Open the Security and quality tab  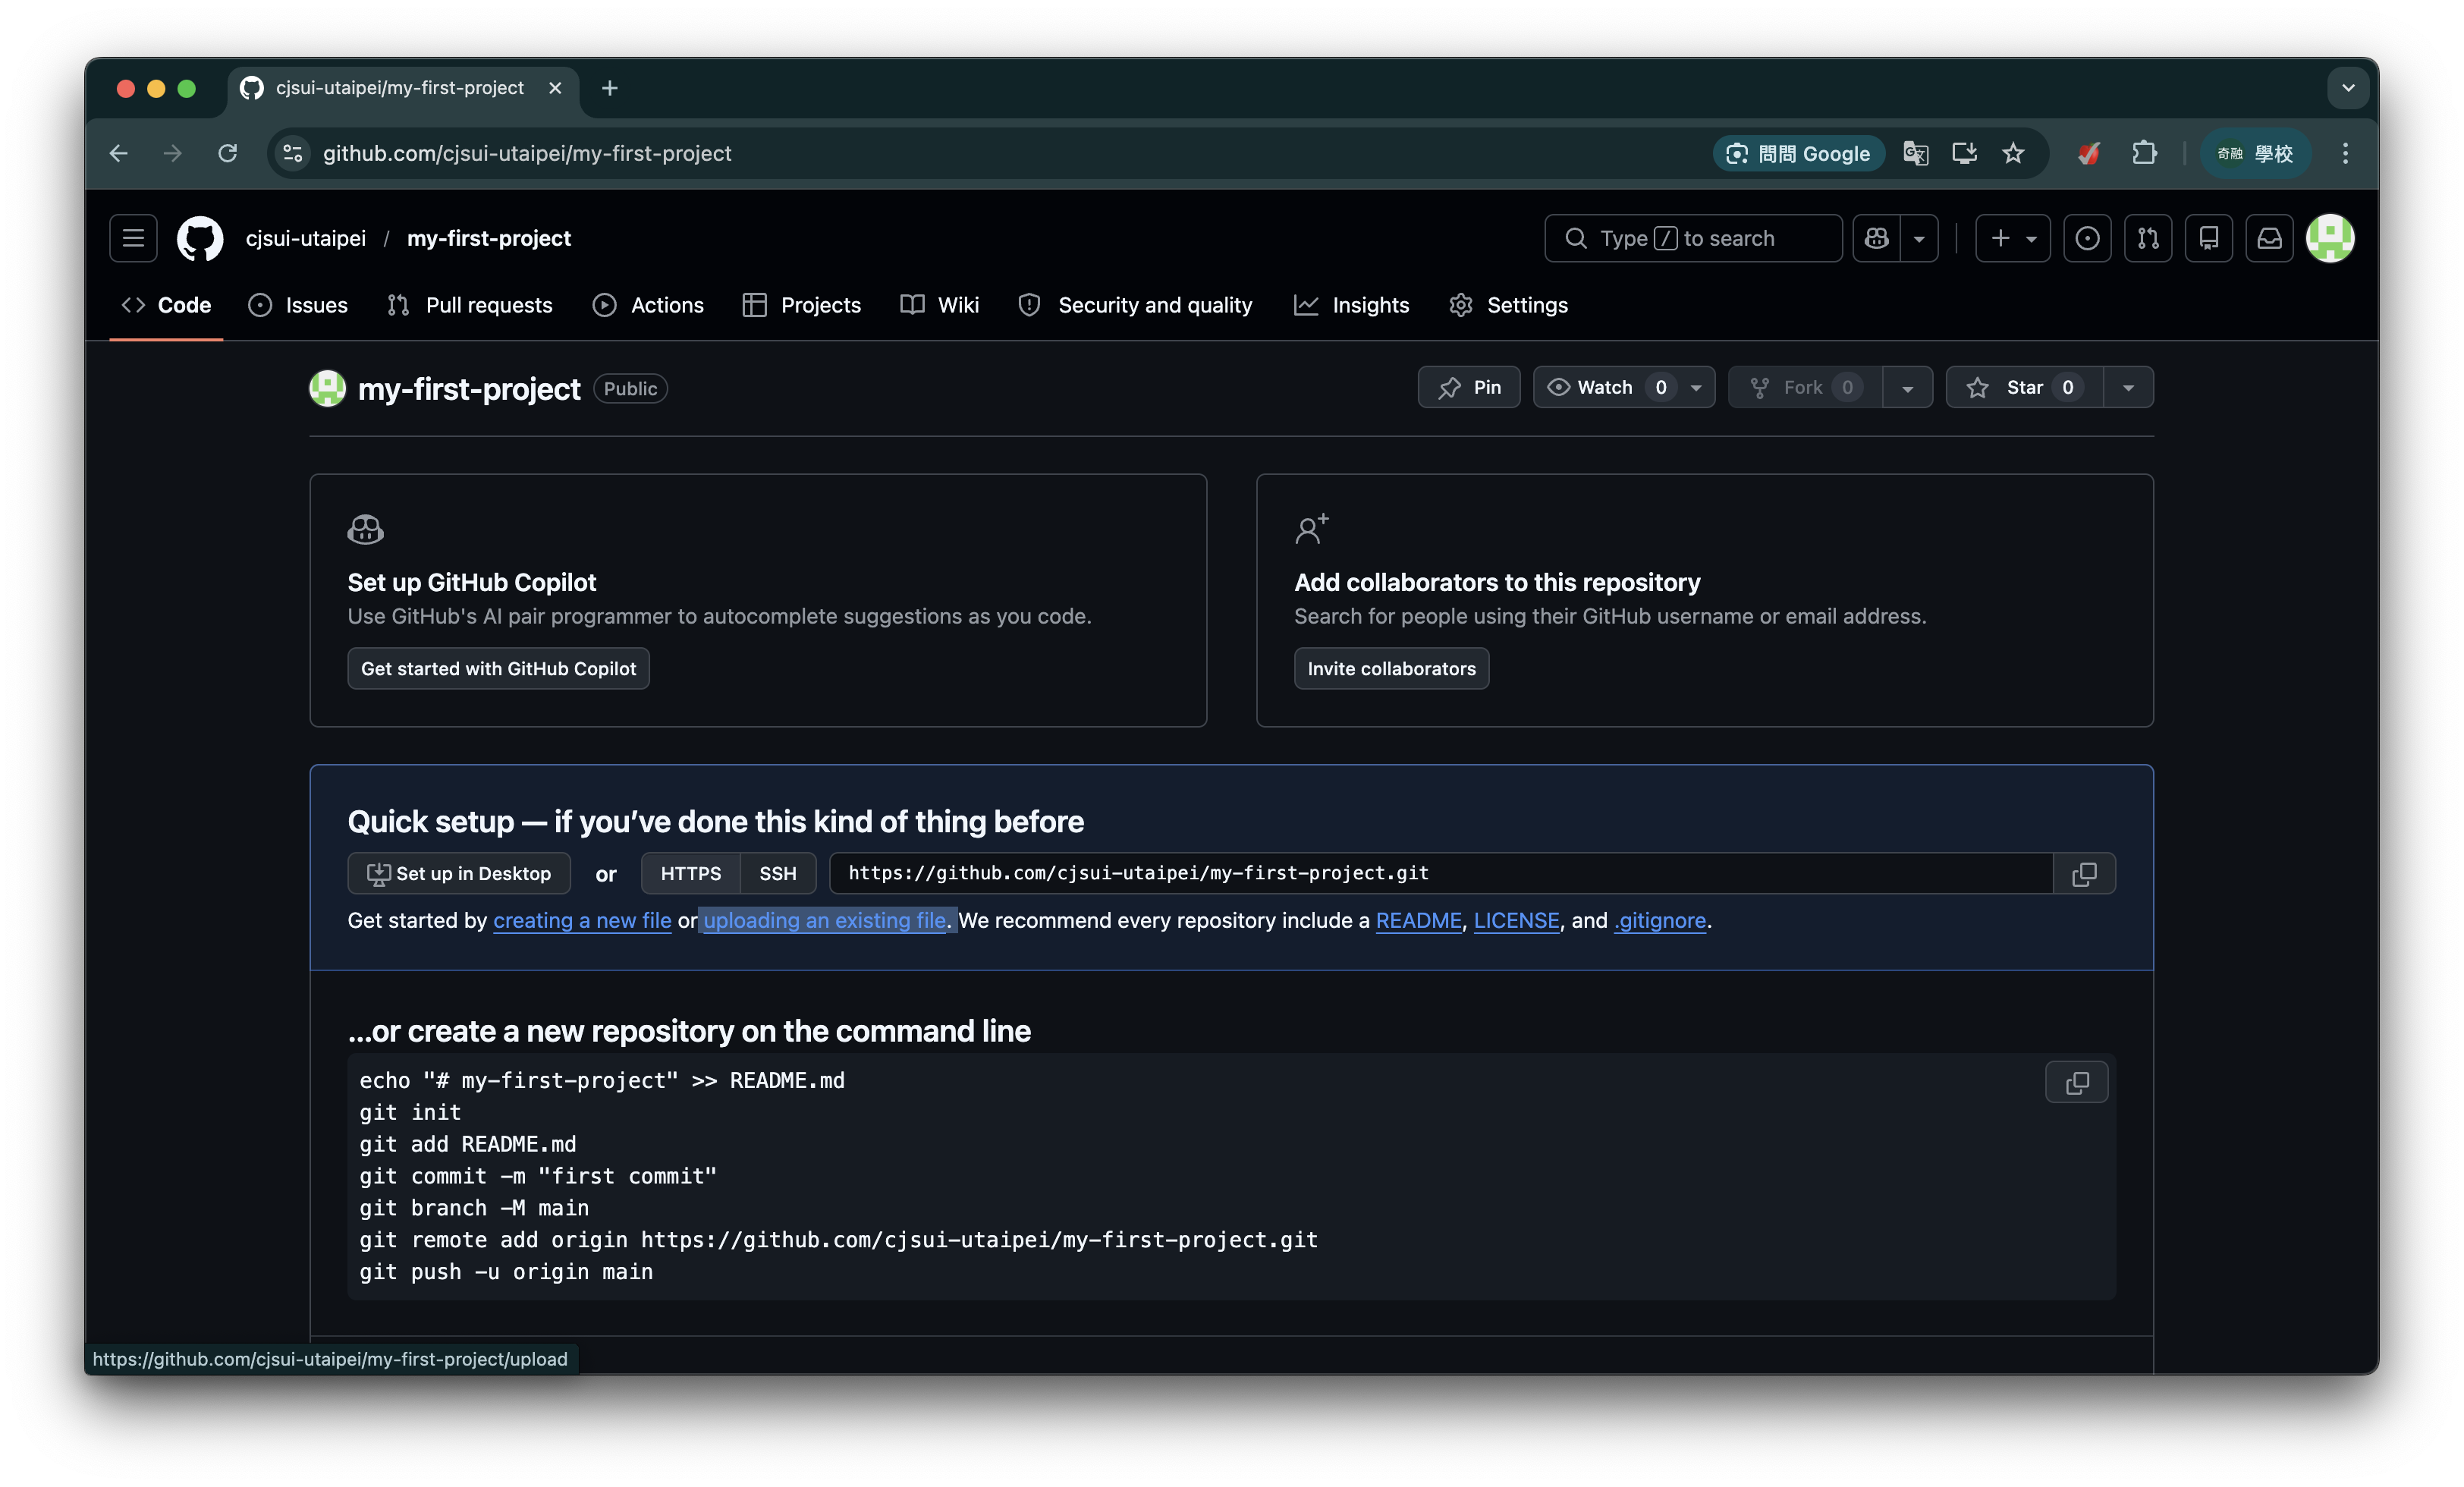[x=1135, y=305]
